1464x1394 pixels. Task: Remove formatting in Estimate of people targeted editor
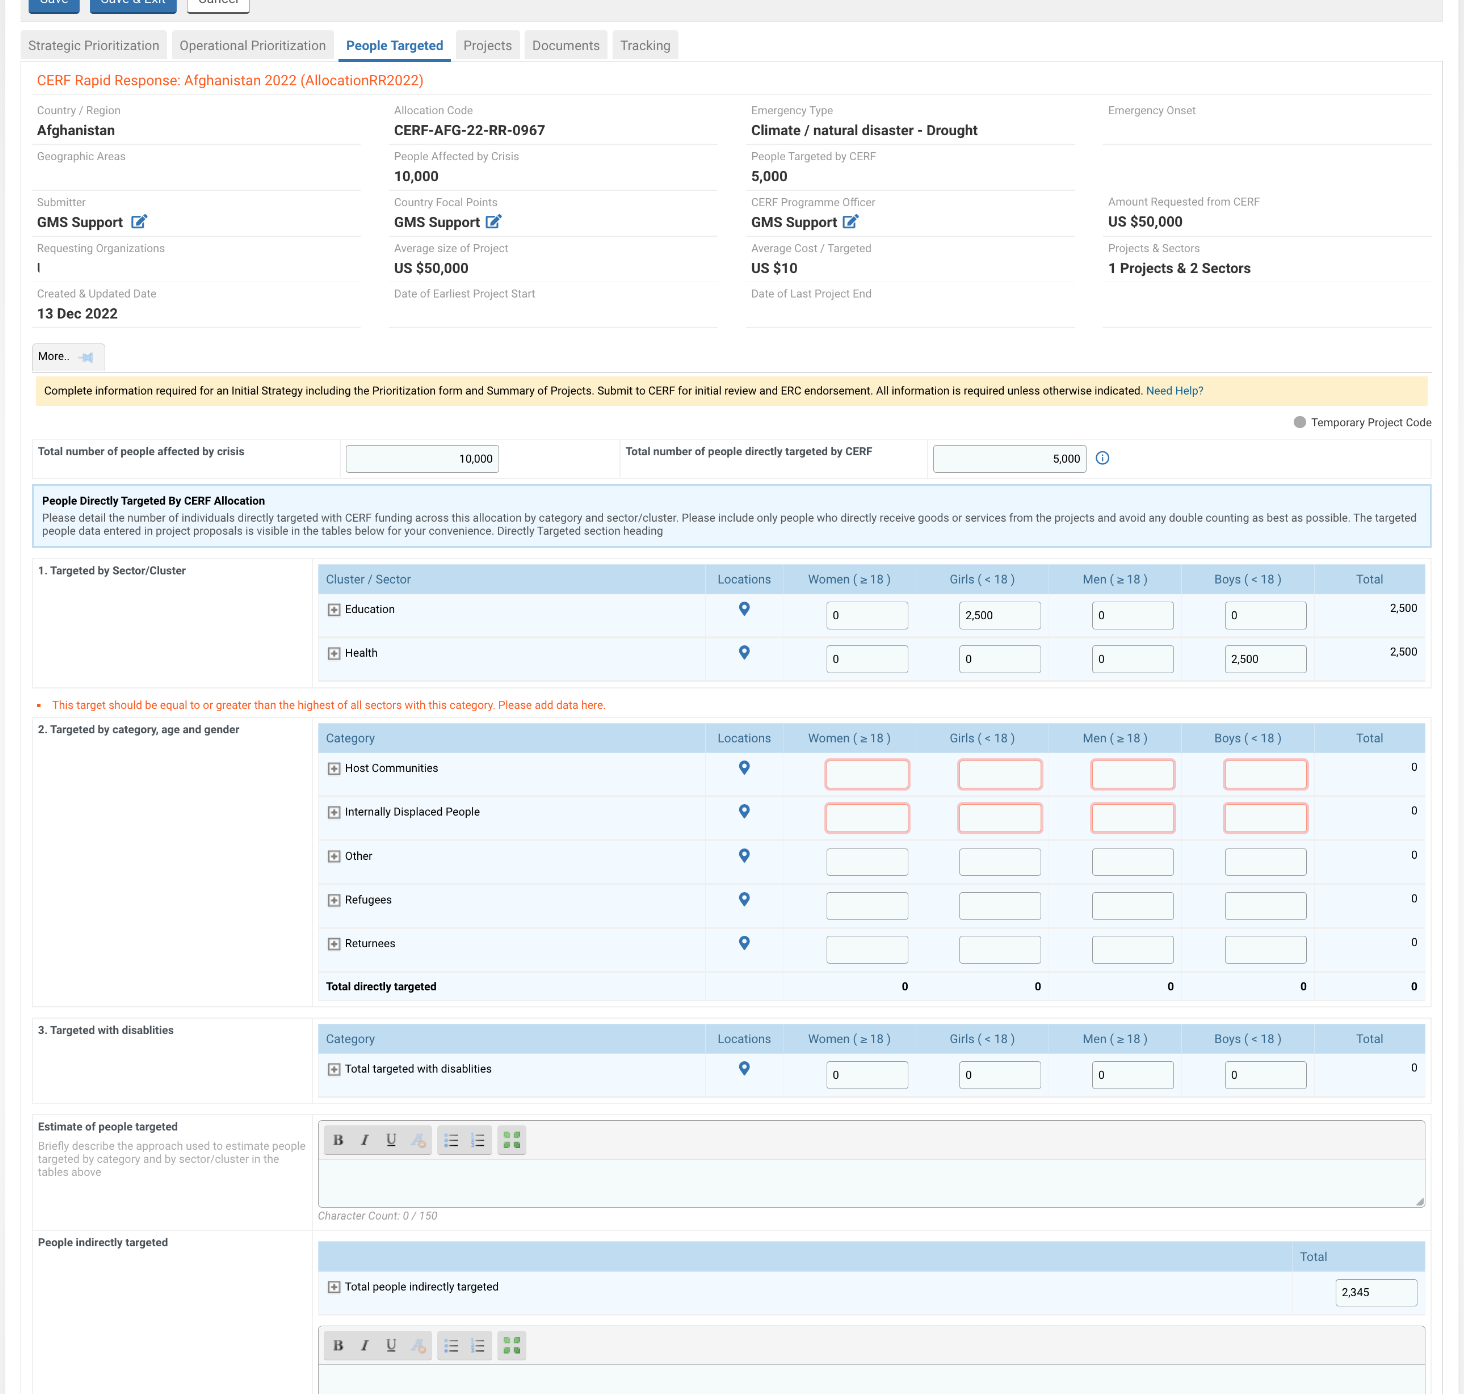point(418,1140)
